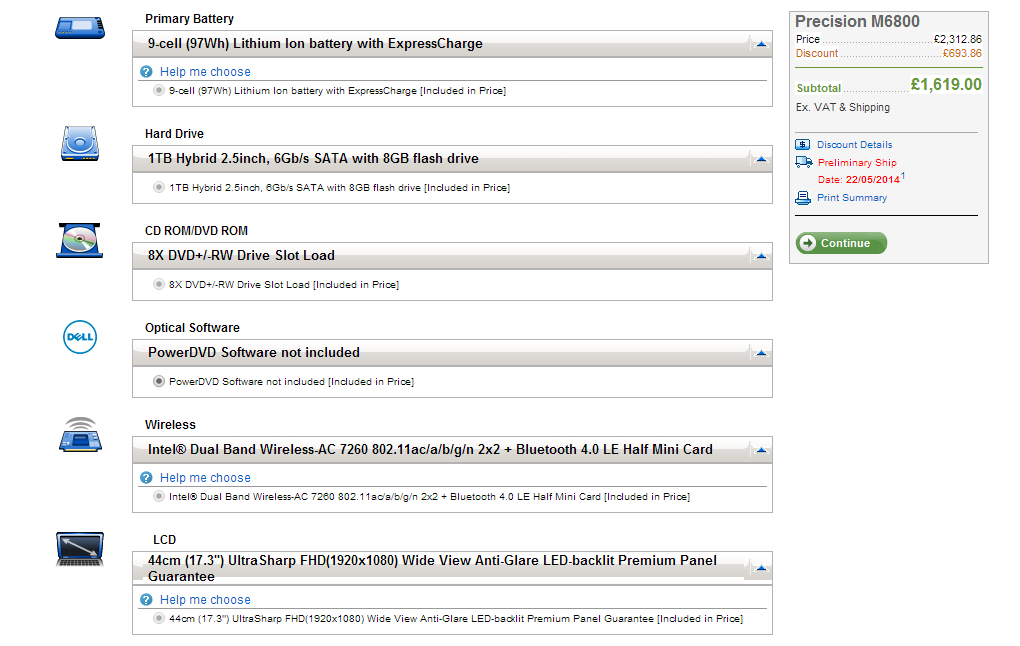Click the Subtotal £1,619.00 amount
The width and height of the screenshot is (1020, 646).
[946, 85]
